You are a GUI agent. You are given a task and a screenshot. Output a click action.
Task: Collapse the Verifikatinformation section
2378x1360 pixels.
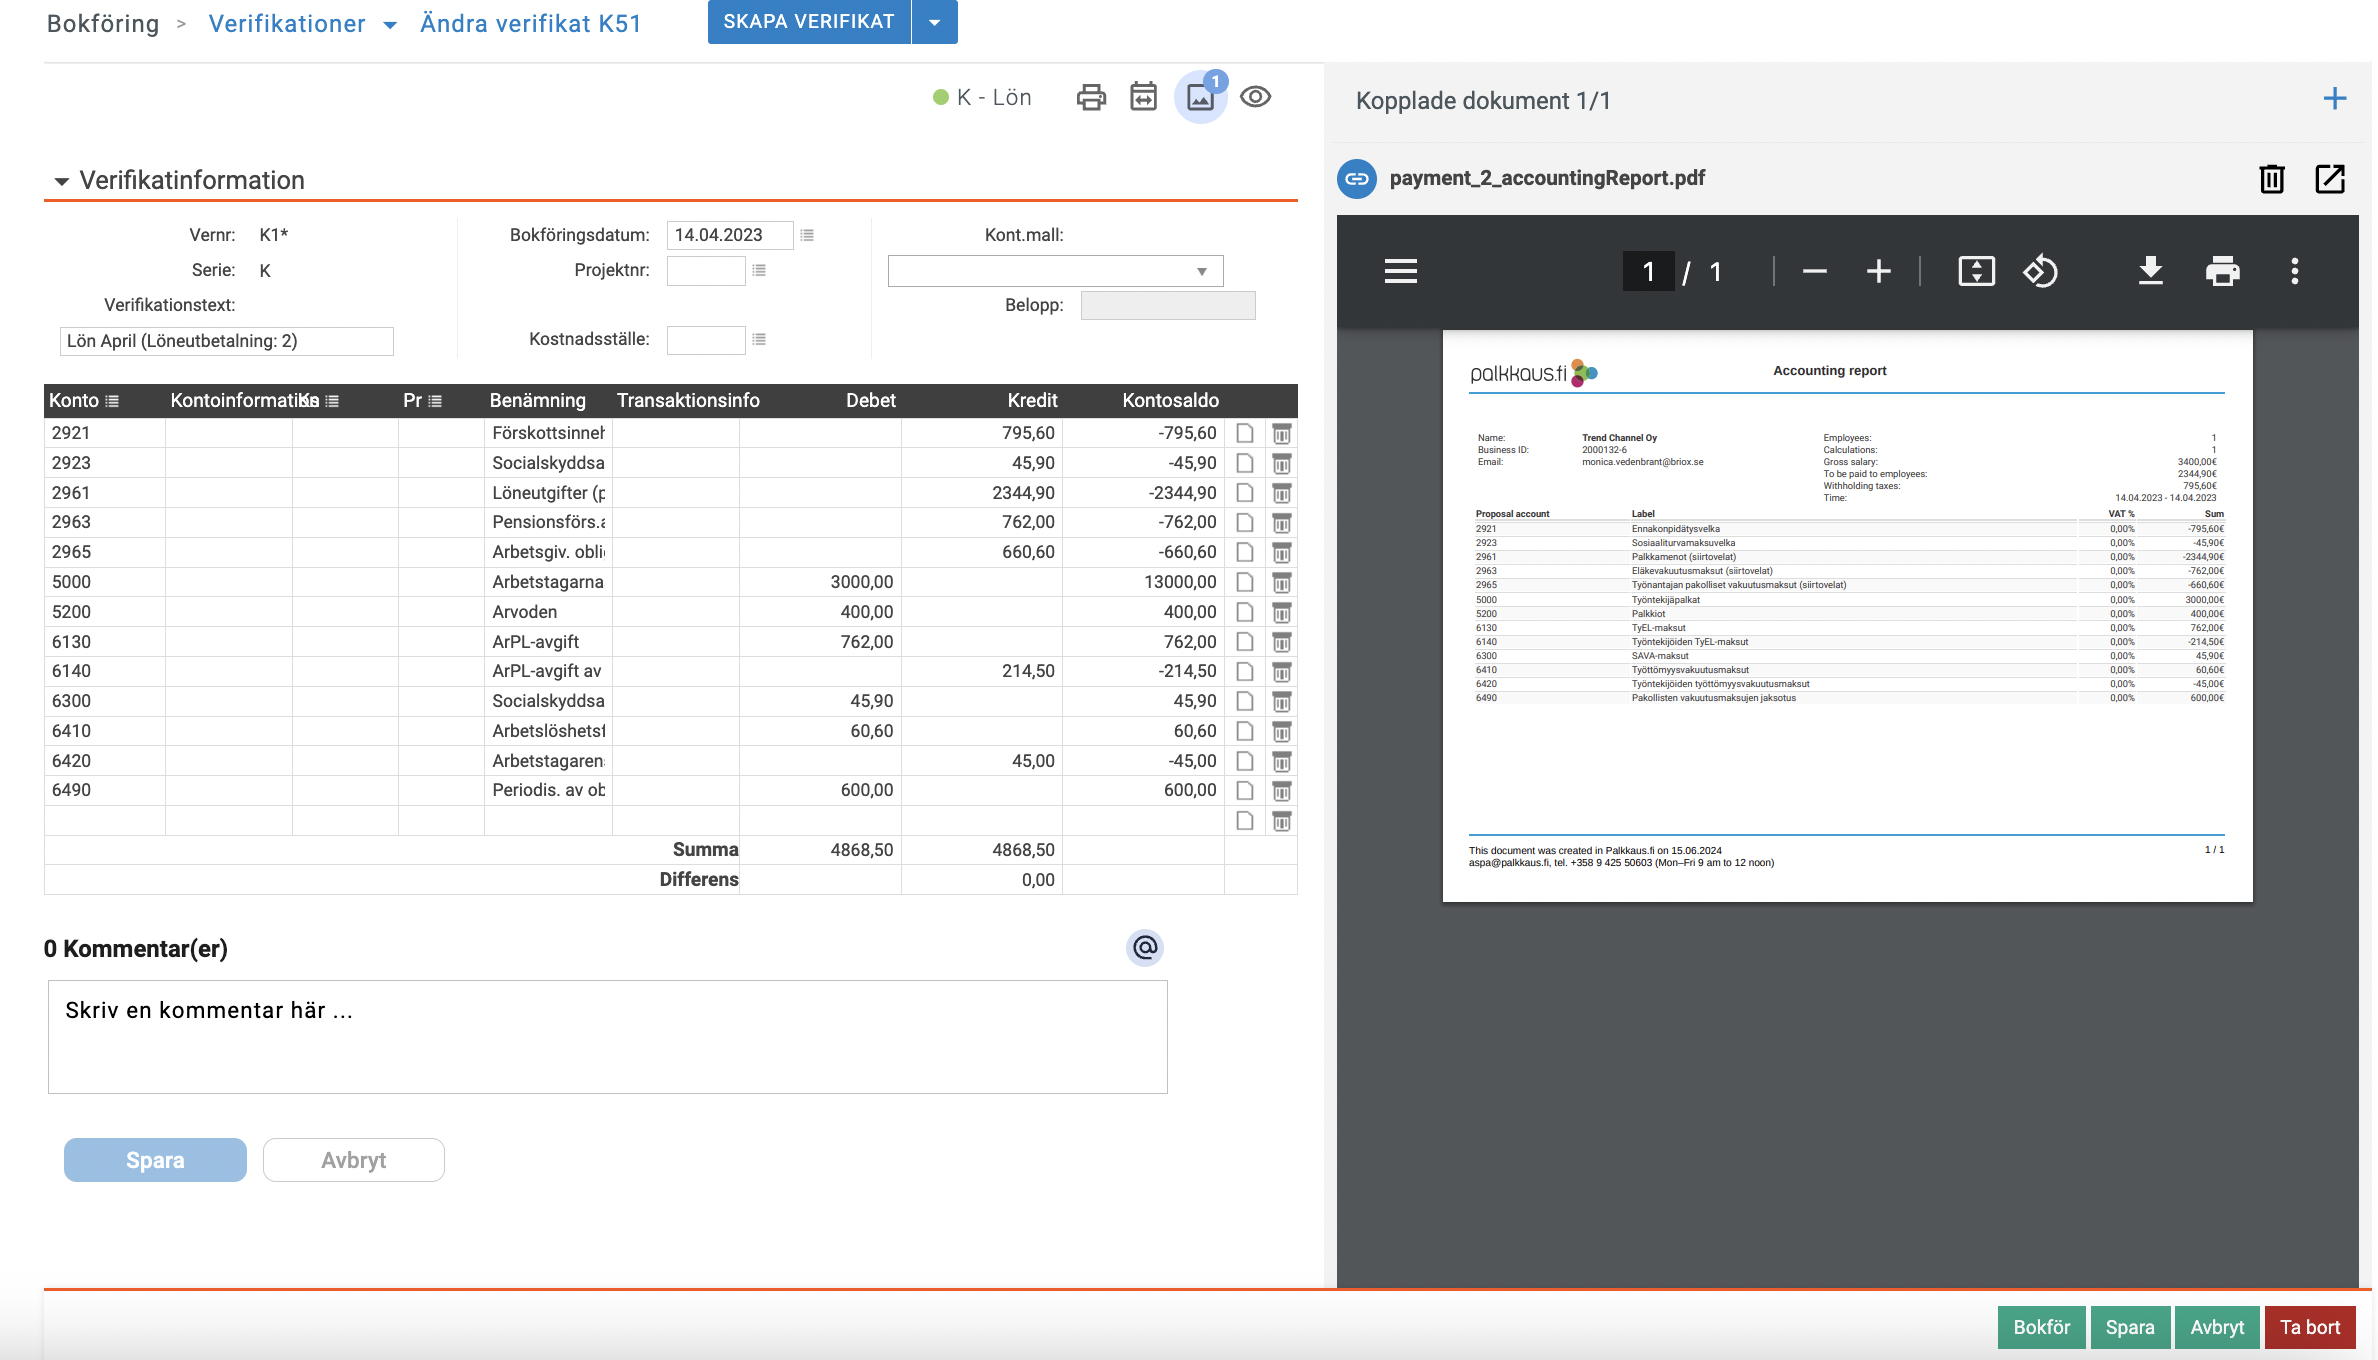pos(62,181)
